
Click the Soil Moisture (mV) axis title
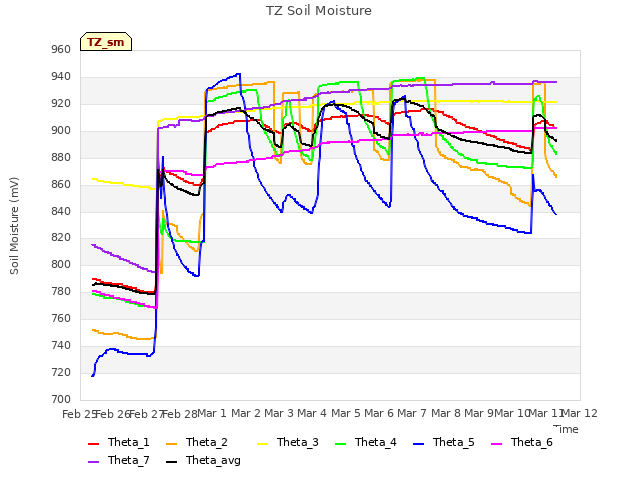click(14, 226)
